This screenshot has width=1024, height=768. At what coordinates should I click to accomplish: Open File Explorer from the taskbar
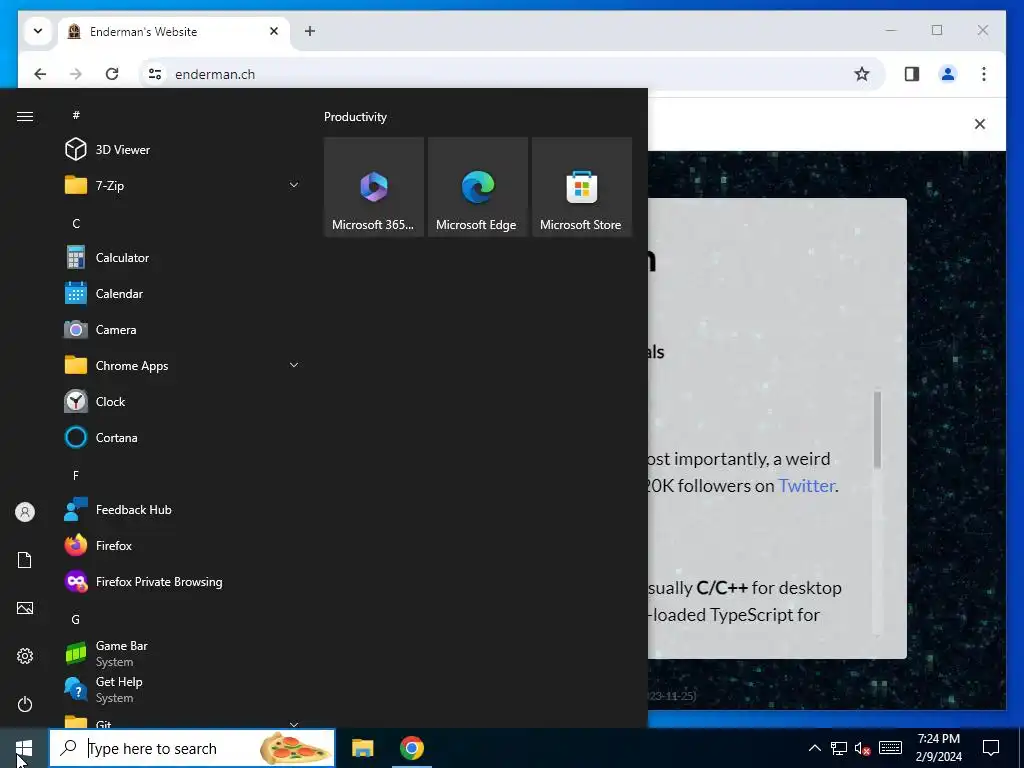click(x=362, y=748)
